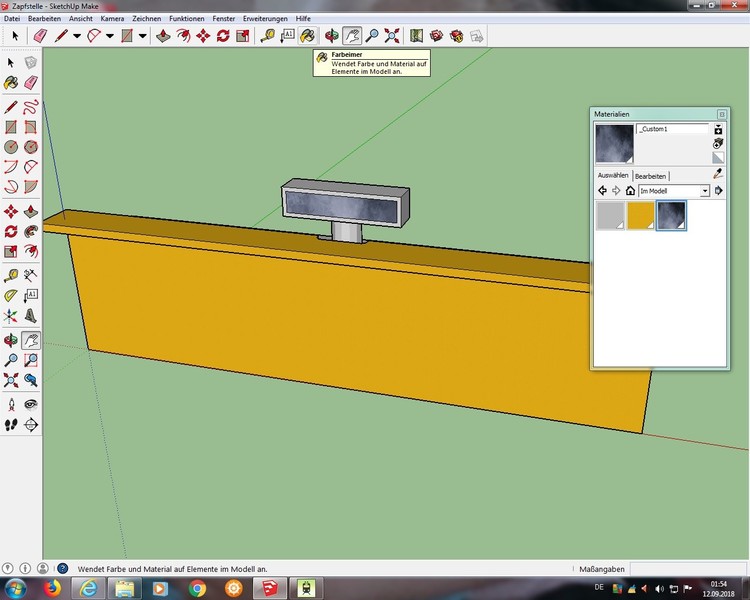This screenshot has height=600, width=750.
Task: Select the Walk footprints tool
Action: [11, 424]
